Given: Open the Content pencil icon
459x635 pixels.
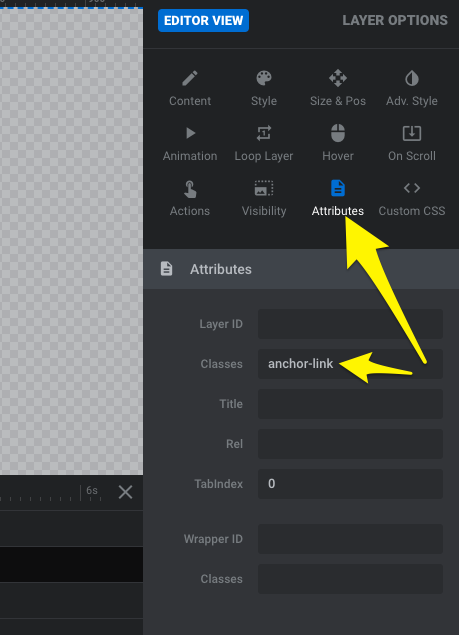Looking at the screenshot, I should point(190,78).
